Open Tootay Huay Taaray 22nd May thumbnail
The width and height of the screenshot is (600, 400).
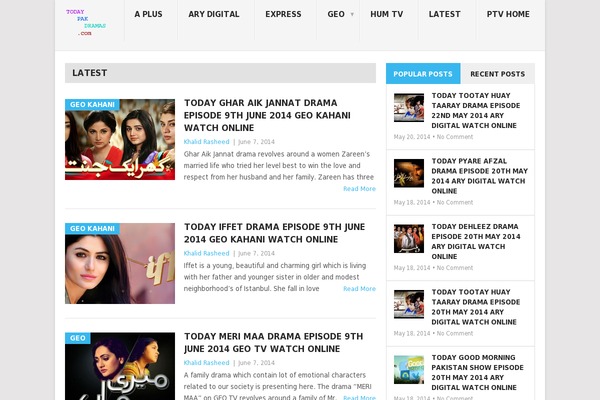point(409,108)
